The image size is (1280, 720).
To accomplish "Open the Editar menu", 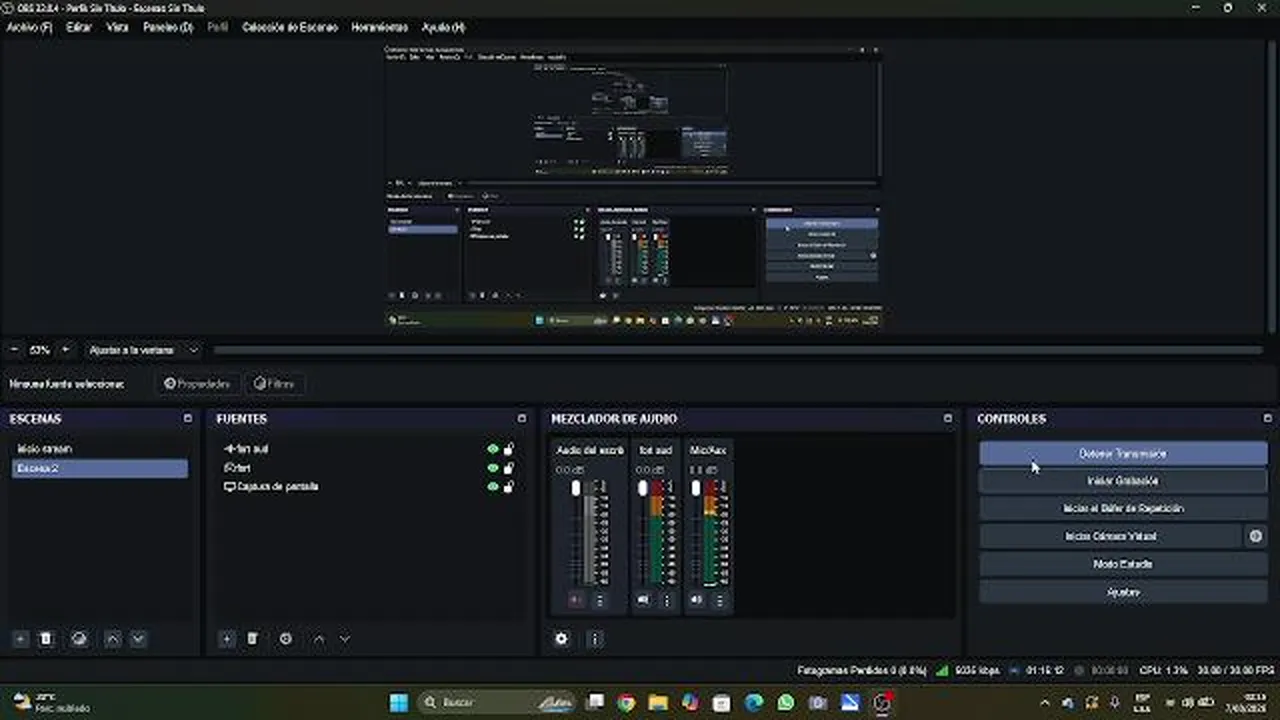I will (x=79, y=27).
